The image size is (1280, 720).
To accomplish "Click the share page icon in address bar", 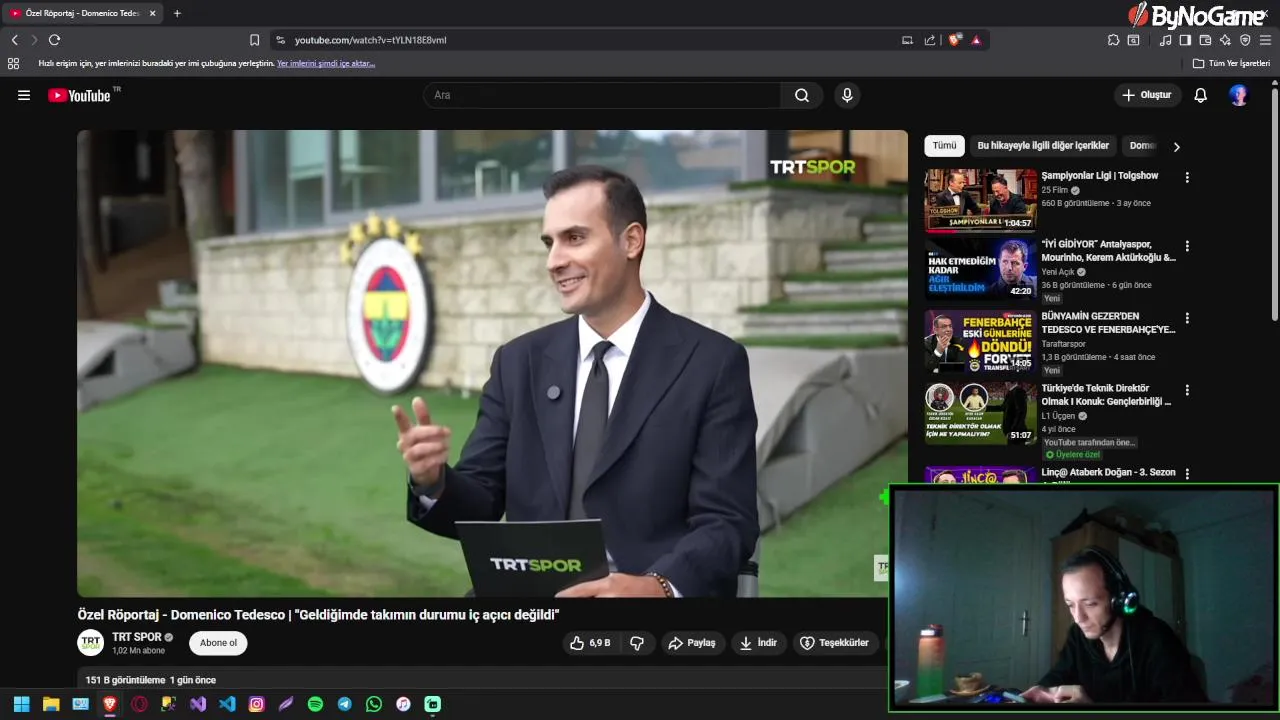I will (930, 40).
